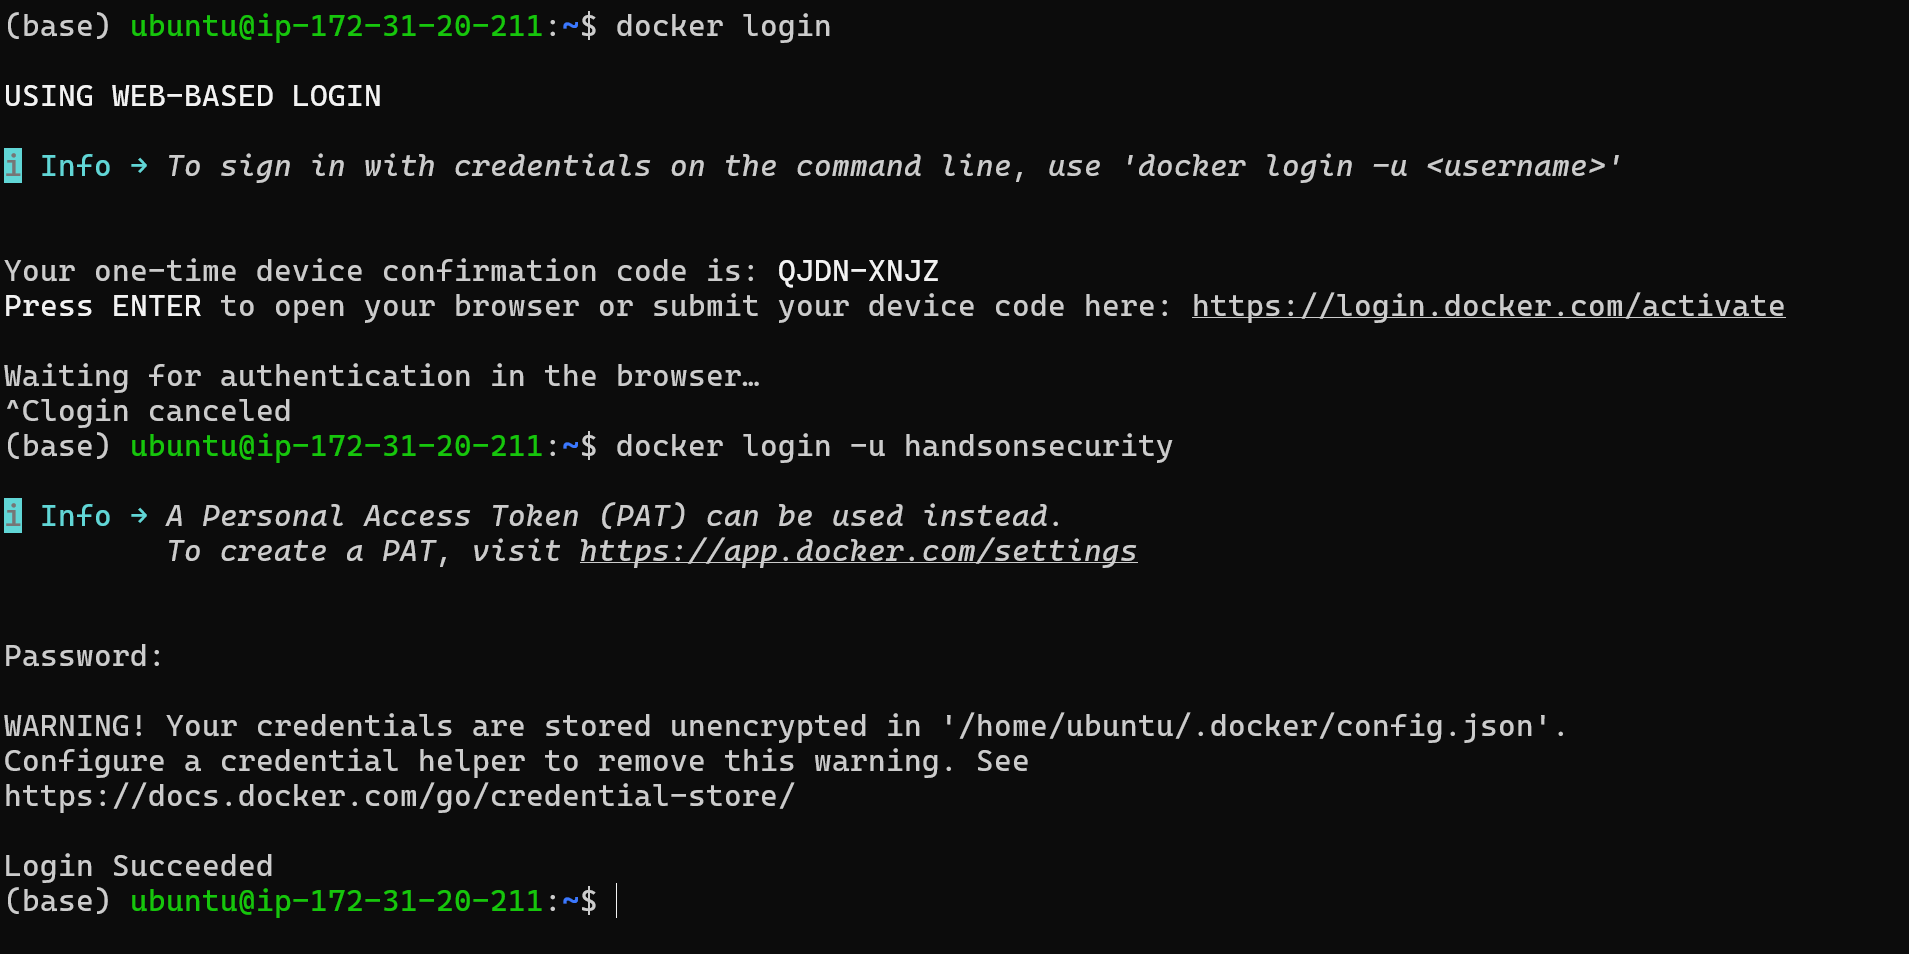Click the green hostname in the last prompt
1909x954 pixels.
point(337,902)
